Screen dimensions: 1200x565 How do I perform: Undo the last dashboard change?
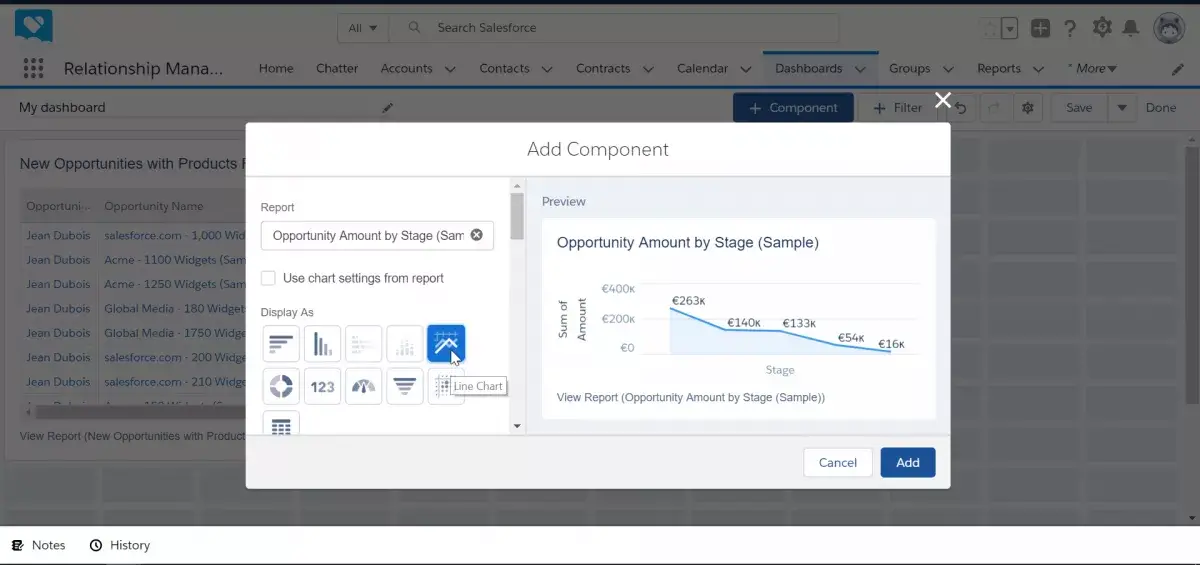tap(962, 108)
